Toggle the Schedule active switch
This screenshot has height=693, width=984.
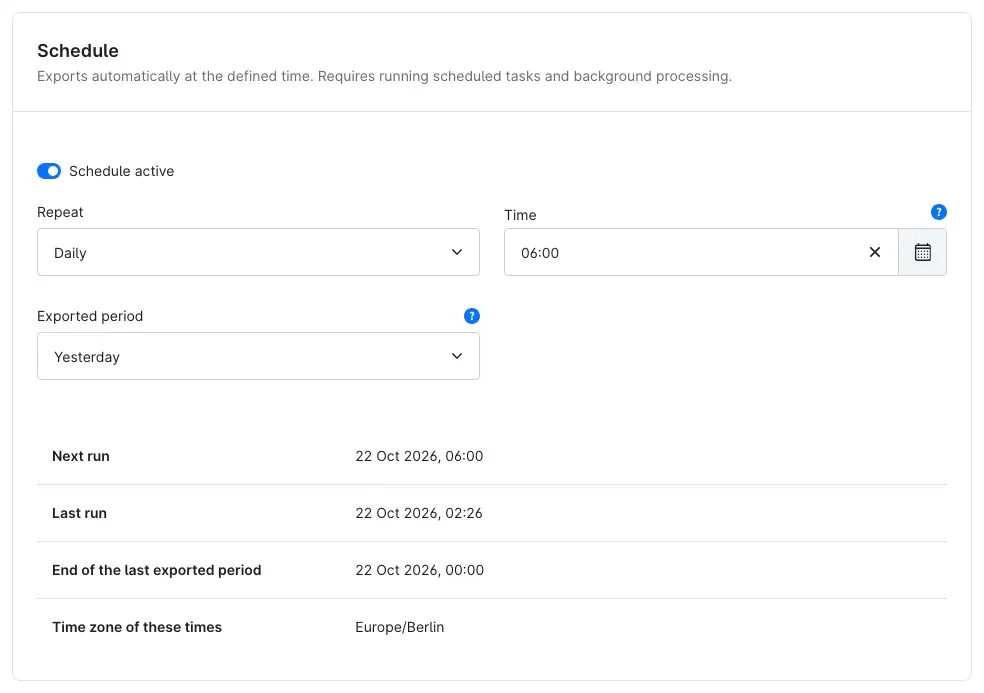[49, 171]
